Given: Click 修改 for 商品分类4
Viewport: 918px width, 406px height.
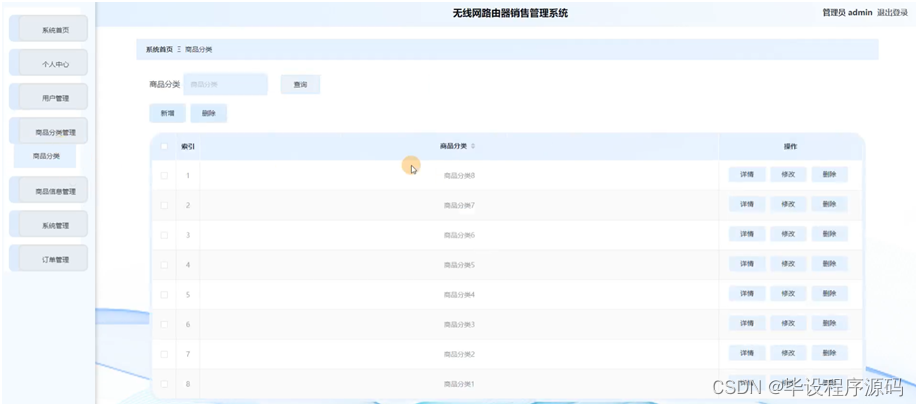Looking at the screenshot, I should pyautogui.click(x=788, y=294).
